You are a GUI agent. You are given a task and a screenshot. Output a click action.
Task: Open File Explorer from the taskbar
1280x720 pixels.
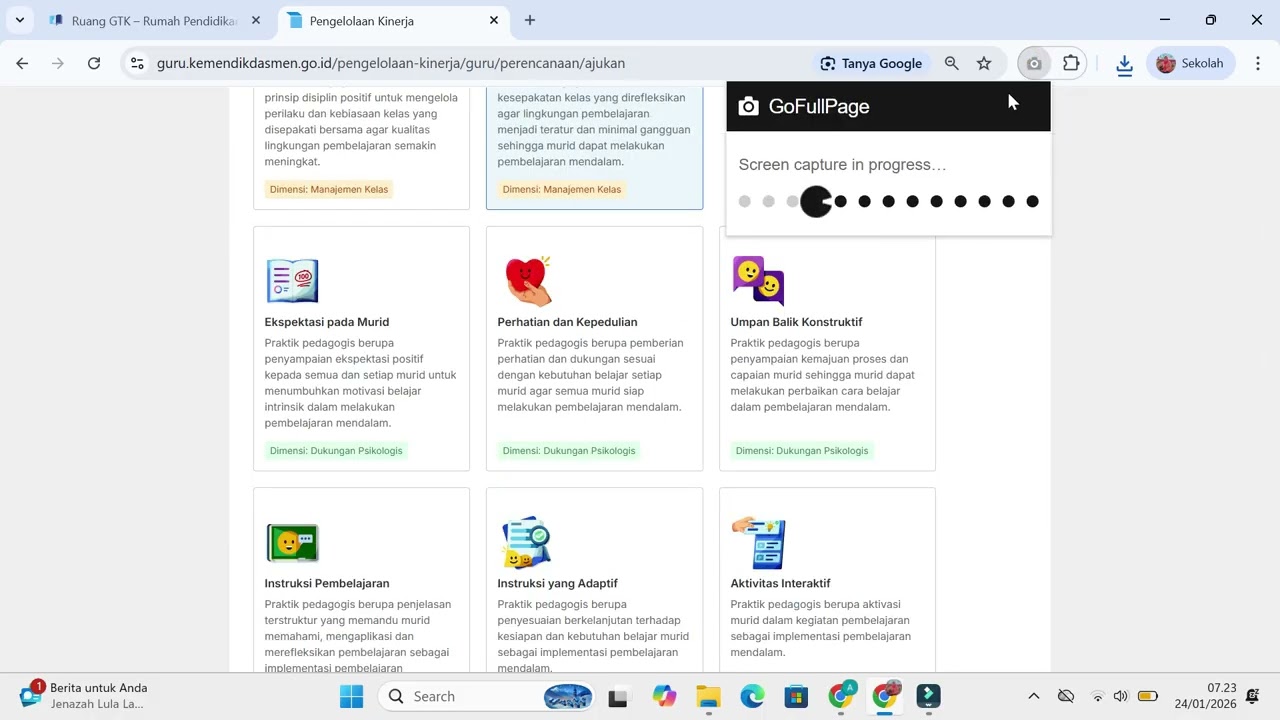(708, 696)
